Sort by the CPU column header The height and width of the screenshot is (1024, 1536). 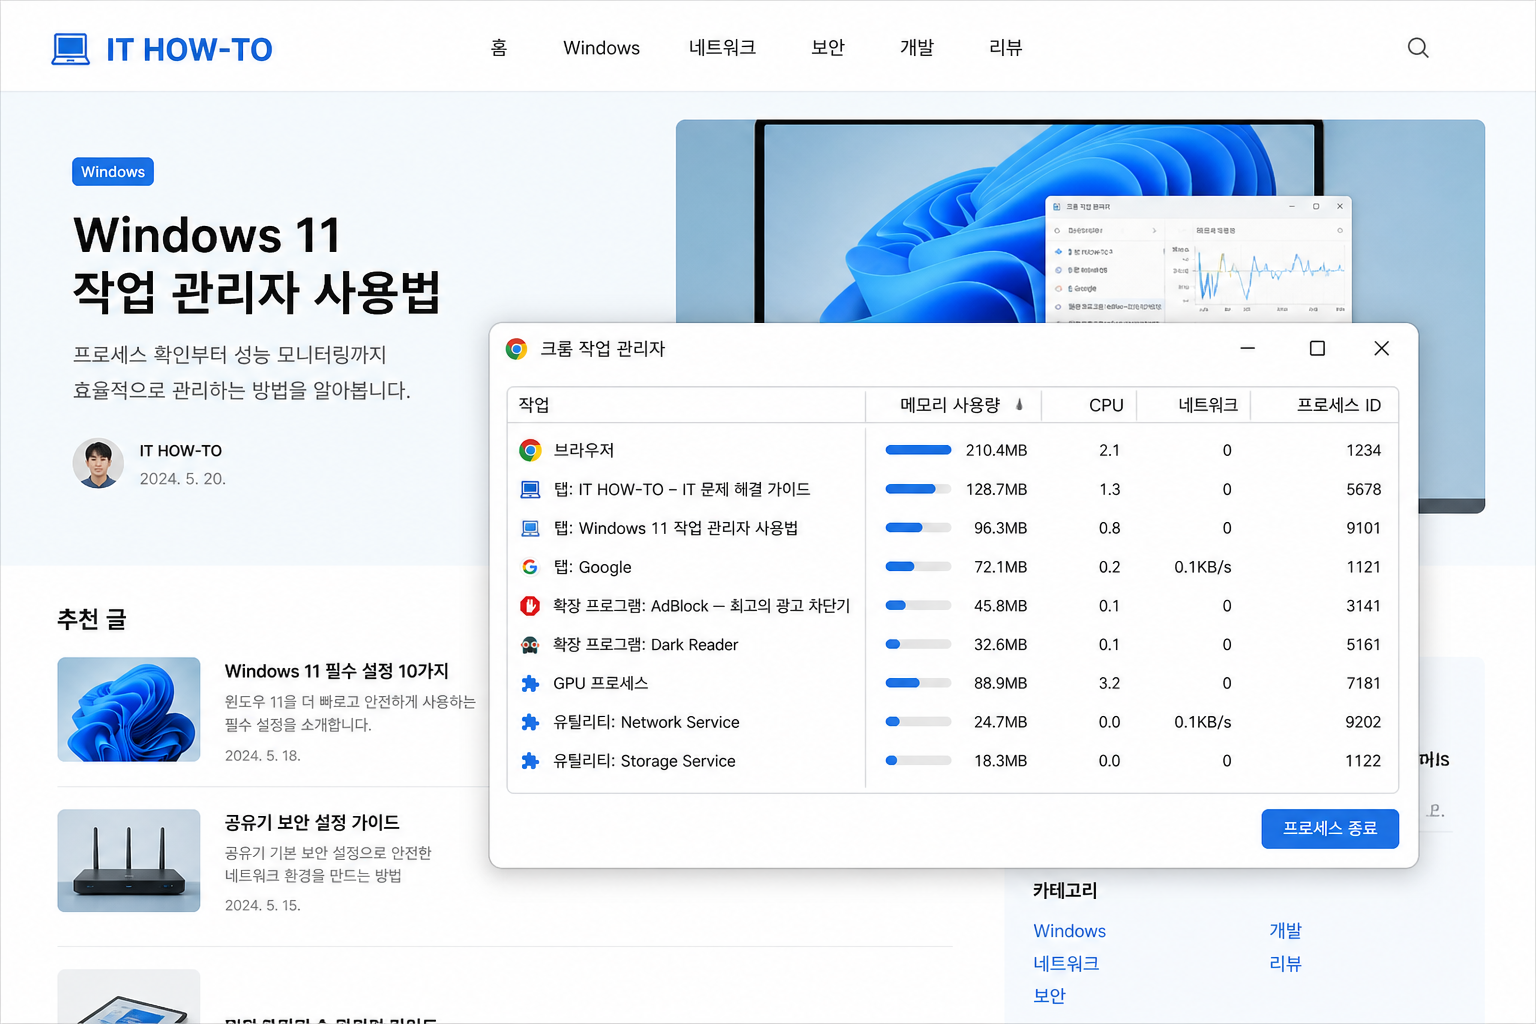tap(1106, 405)
